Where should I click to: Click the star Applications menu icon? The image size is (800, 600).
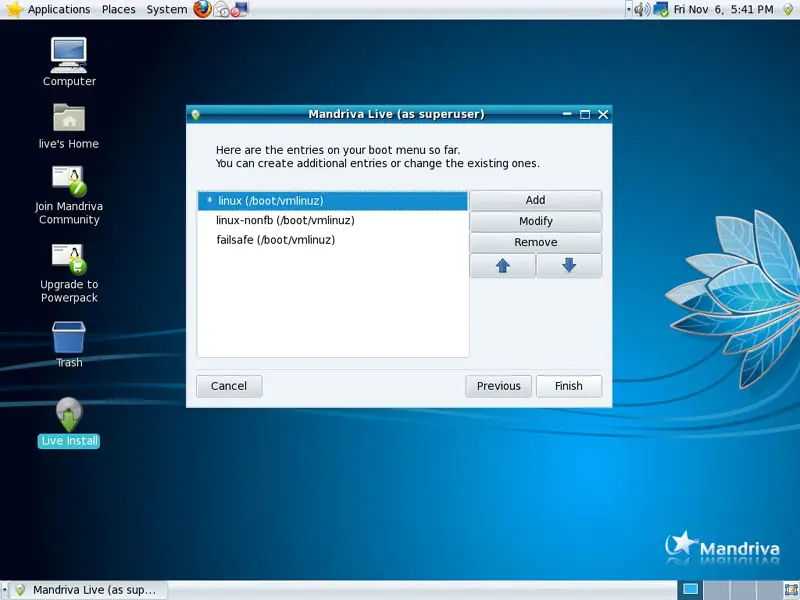[14, 9]
